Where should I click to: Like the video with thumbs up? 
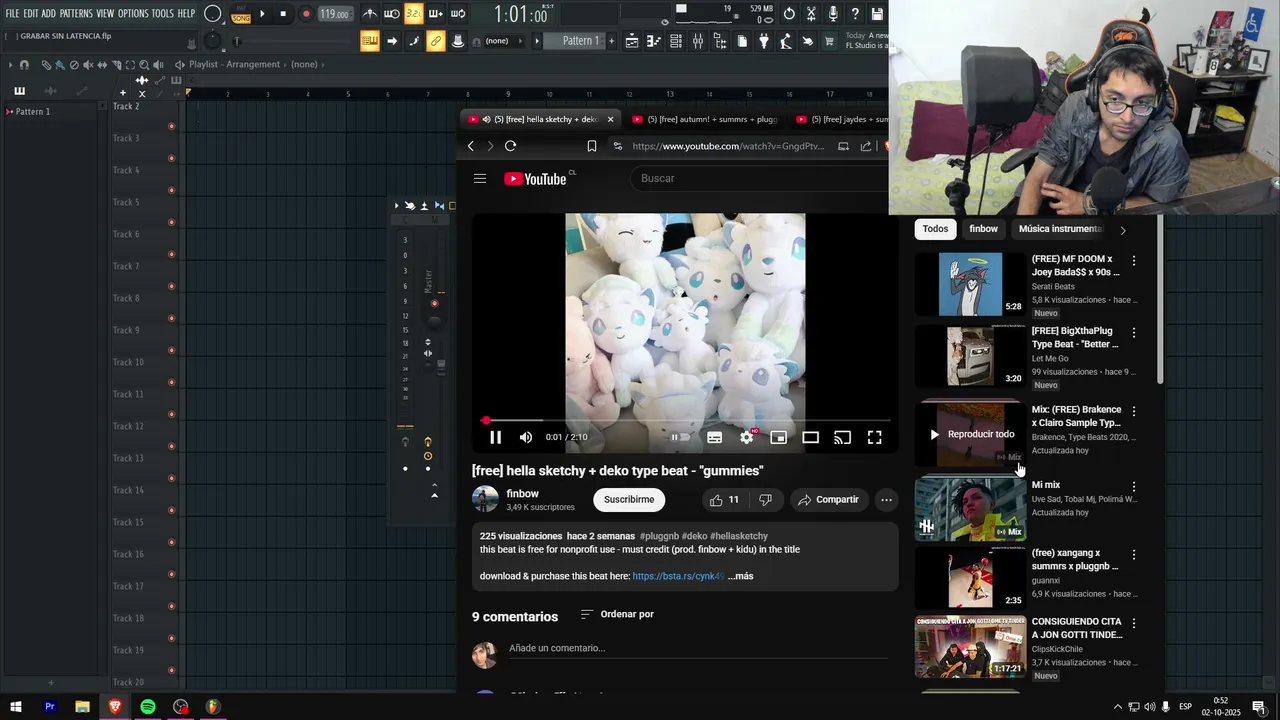point(724,499)
